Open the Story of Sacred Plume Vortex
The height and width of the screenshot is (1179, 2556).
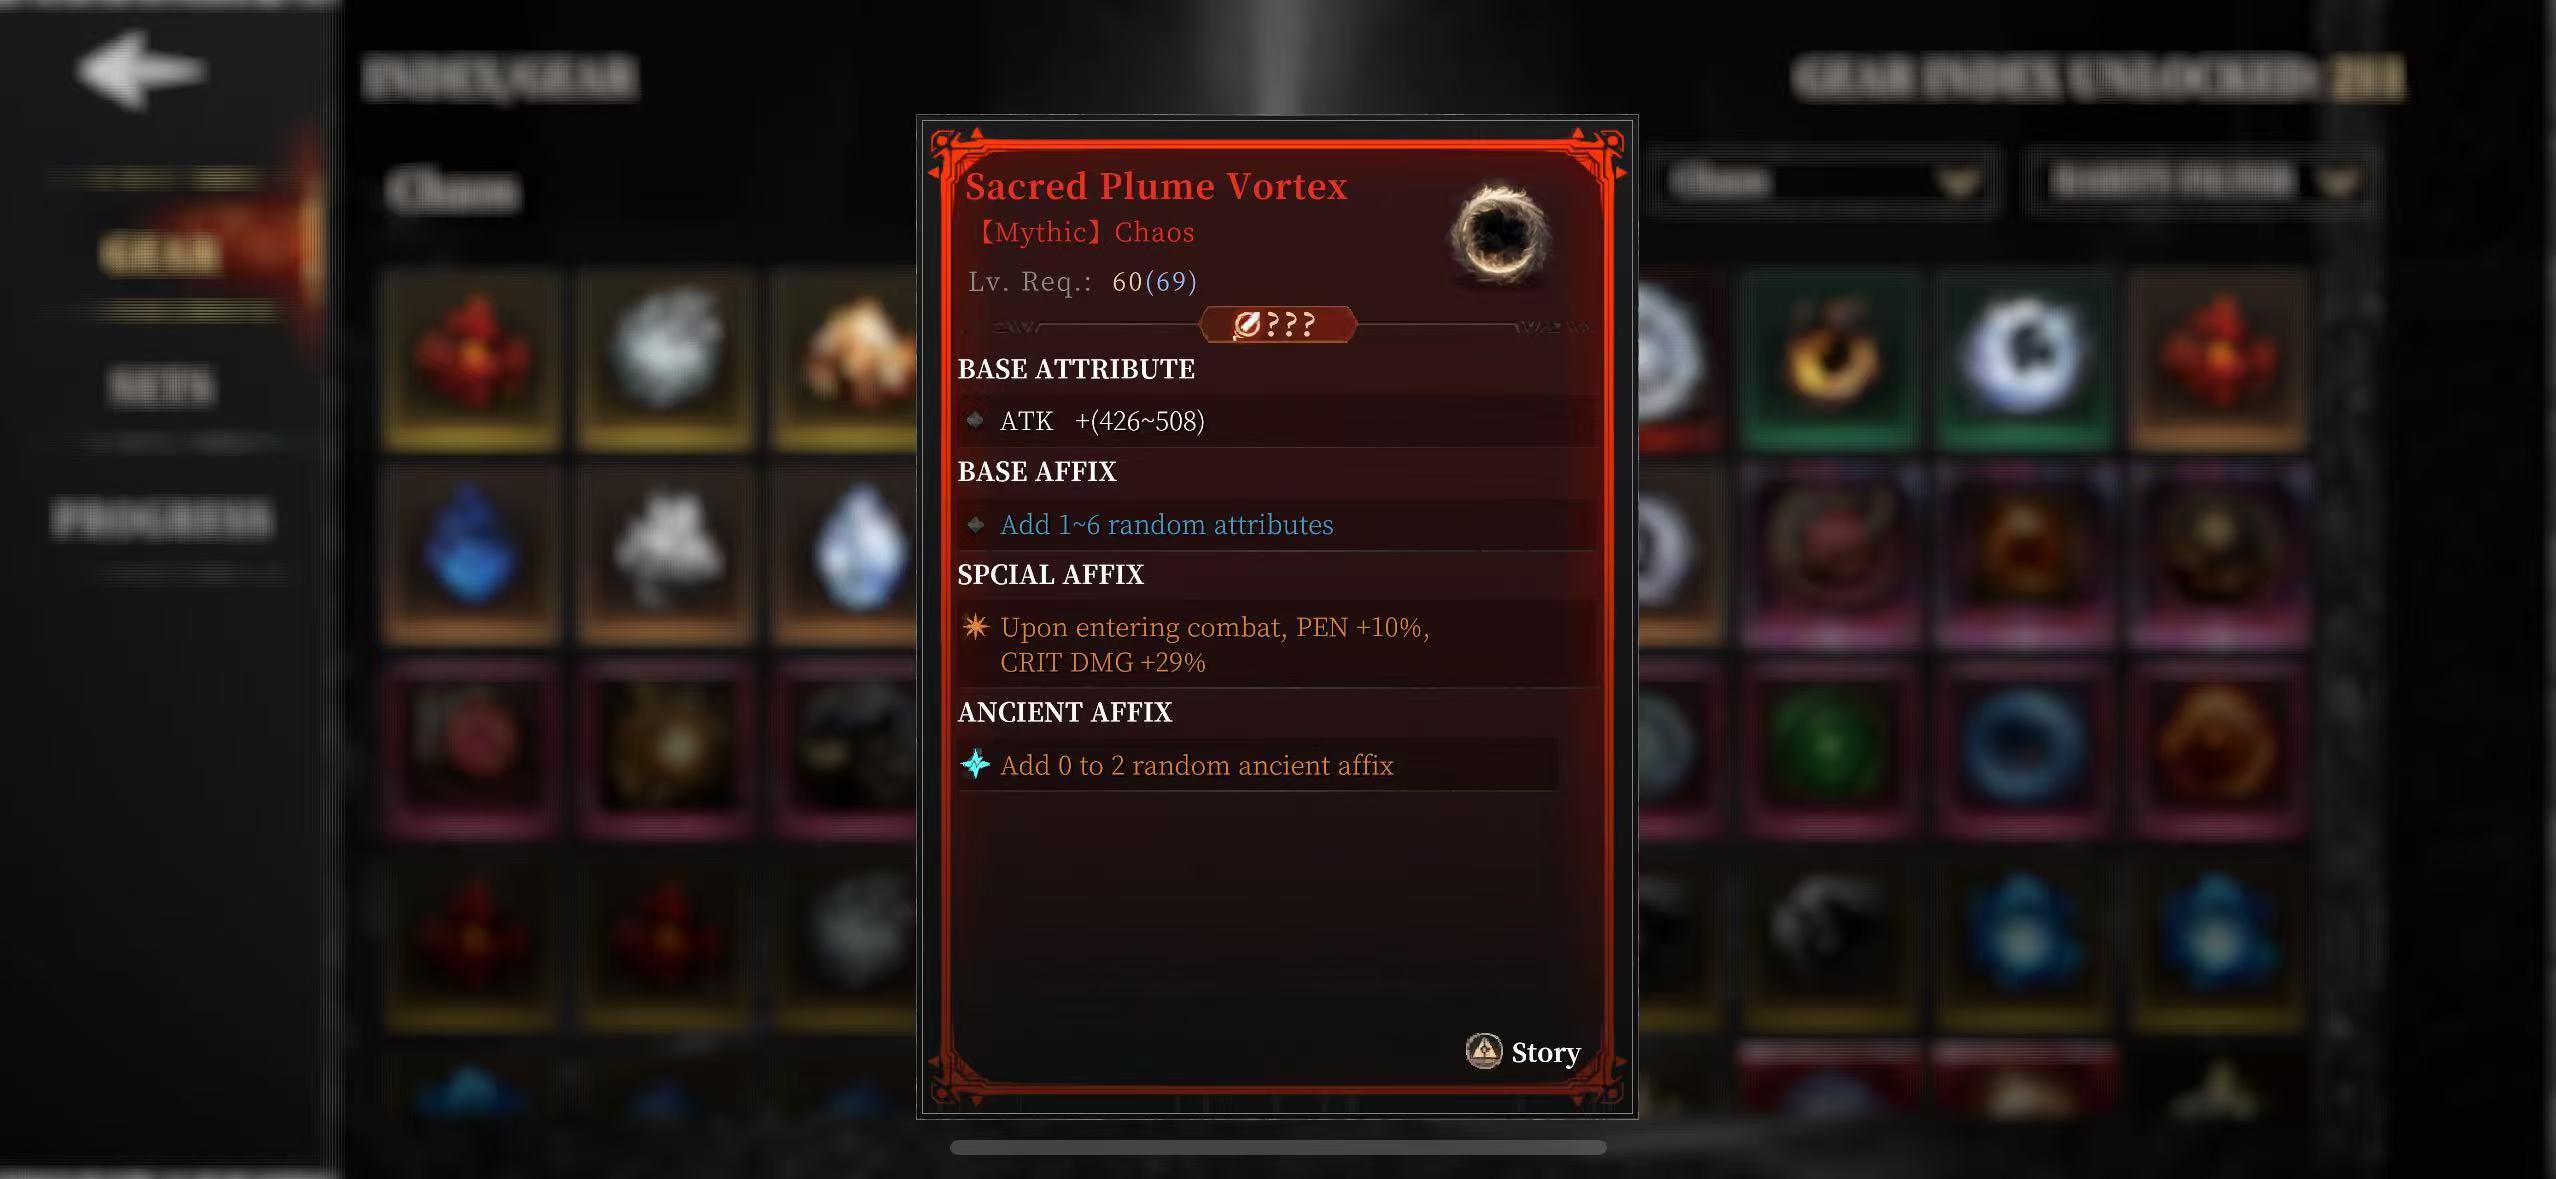pos(1523,1052)
